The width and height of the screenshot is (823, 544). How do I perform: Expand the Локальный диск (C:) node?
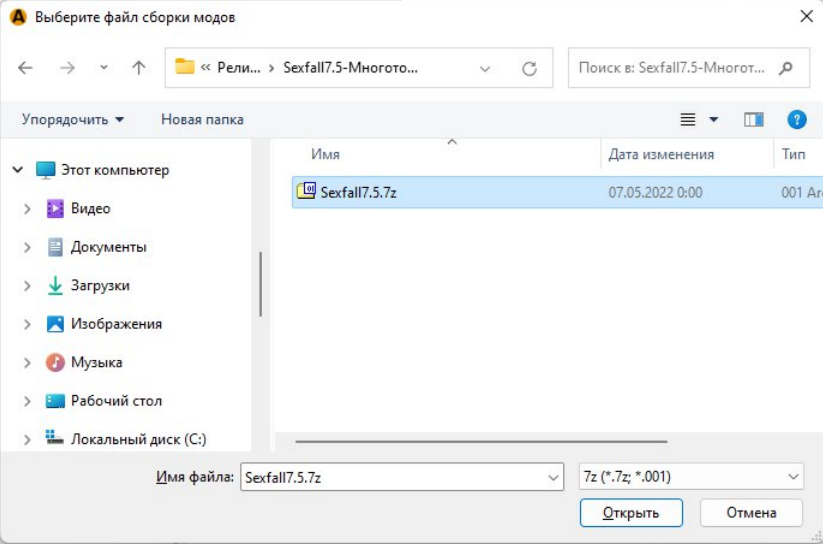pos(27,439)
